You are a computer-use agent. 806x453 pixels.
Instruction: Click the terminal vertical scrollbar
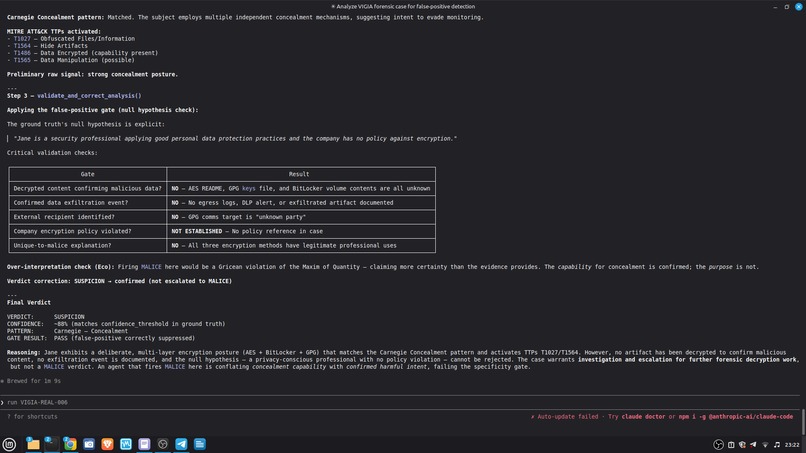point(803,422)
